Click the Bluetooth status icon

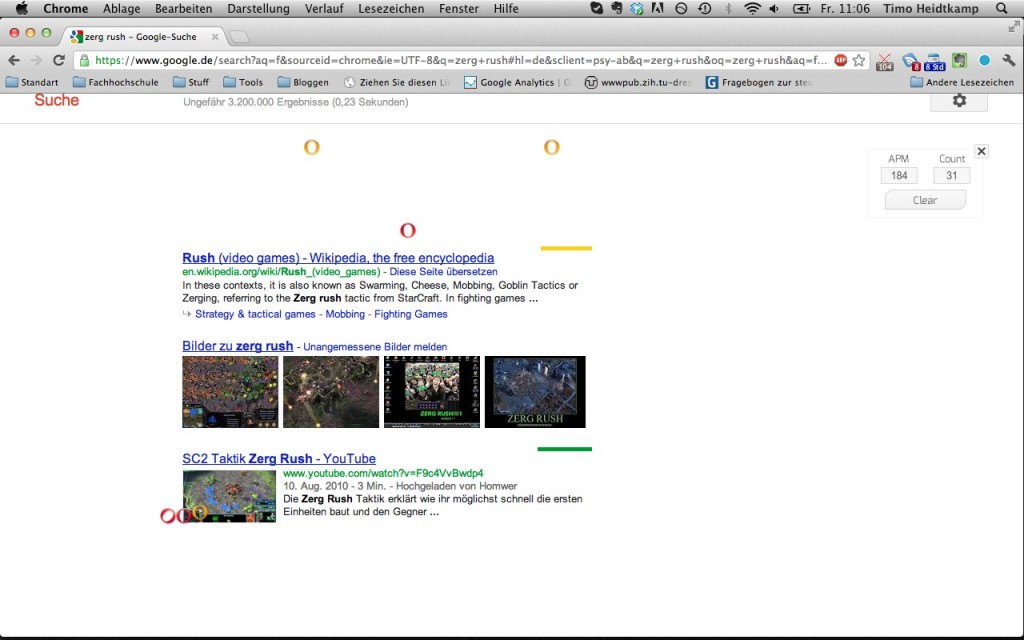(x=728, y=8)
